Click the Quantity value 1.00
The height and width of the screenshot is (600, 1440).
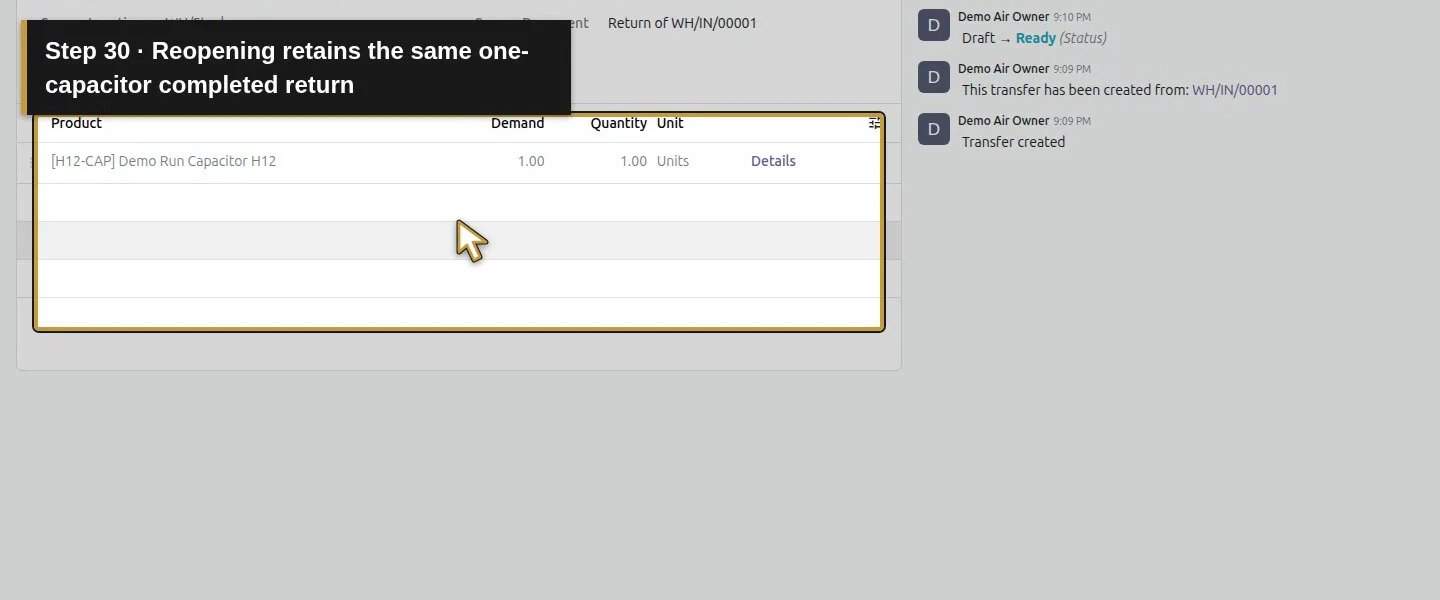[x=633, y=161]
